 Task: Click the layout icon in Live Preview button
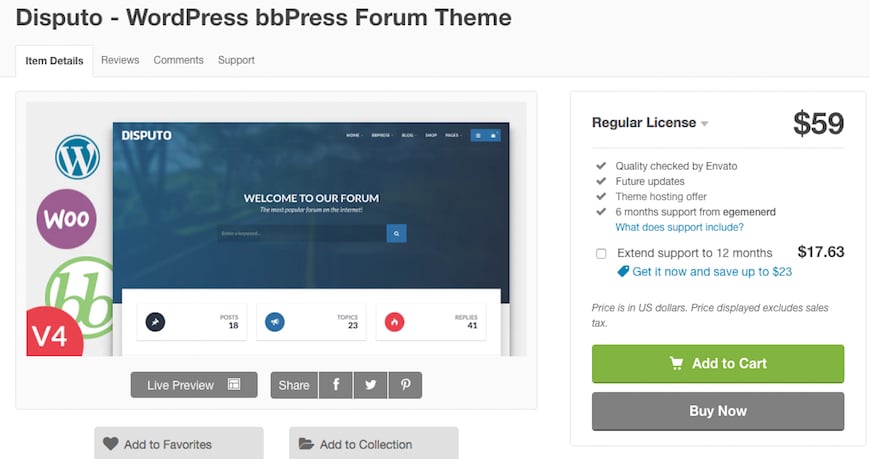[x=234, y=384]
